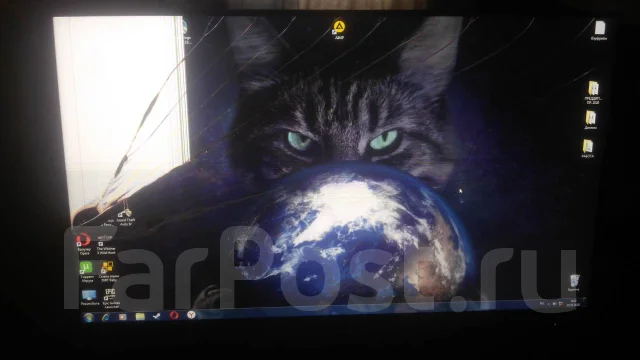Launch Opera from the taskbar
The height and width of the screenshot is (360, 640).
tap(174, 315)
